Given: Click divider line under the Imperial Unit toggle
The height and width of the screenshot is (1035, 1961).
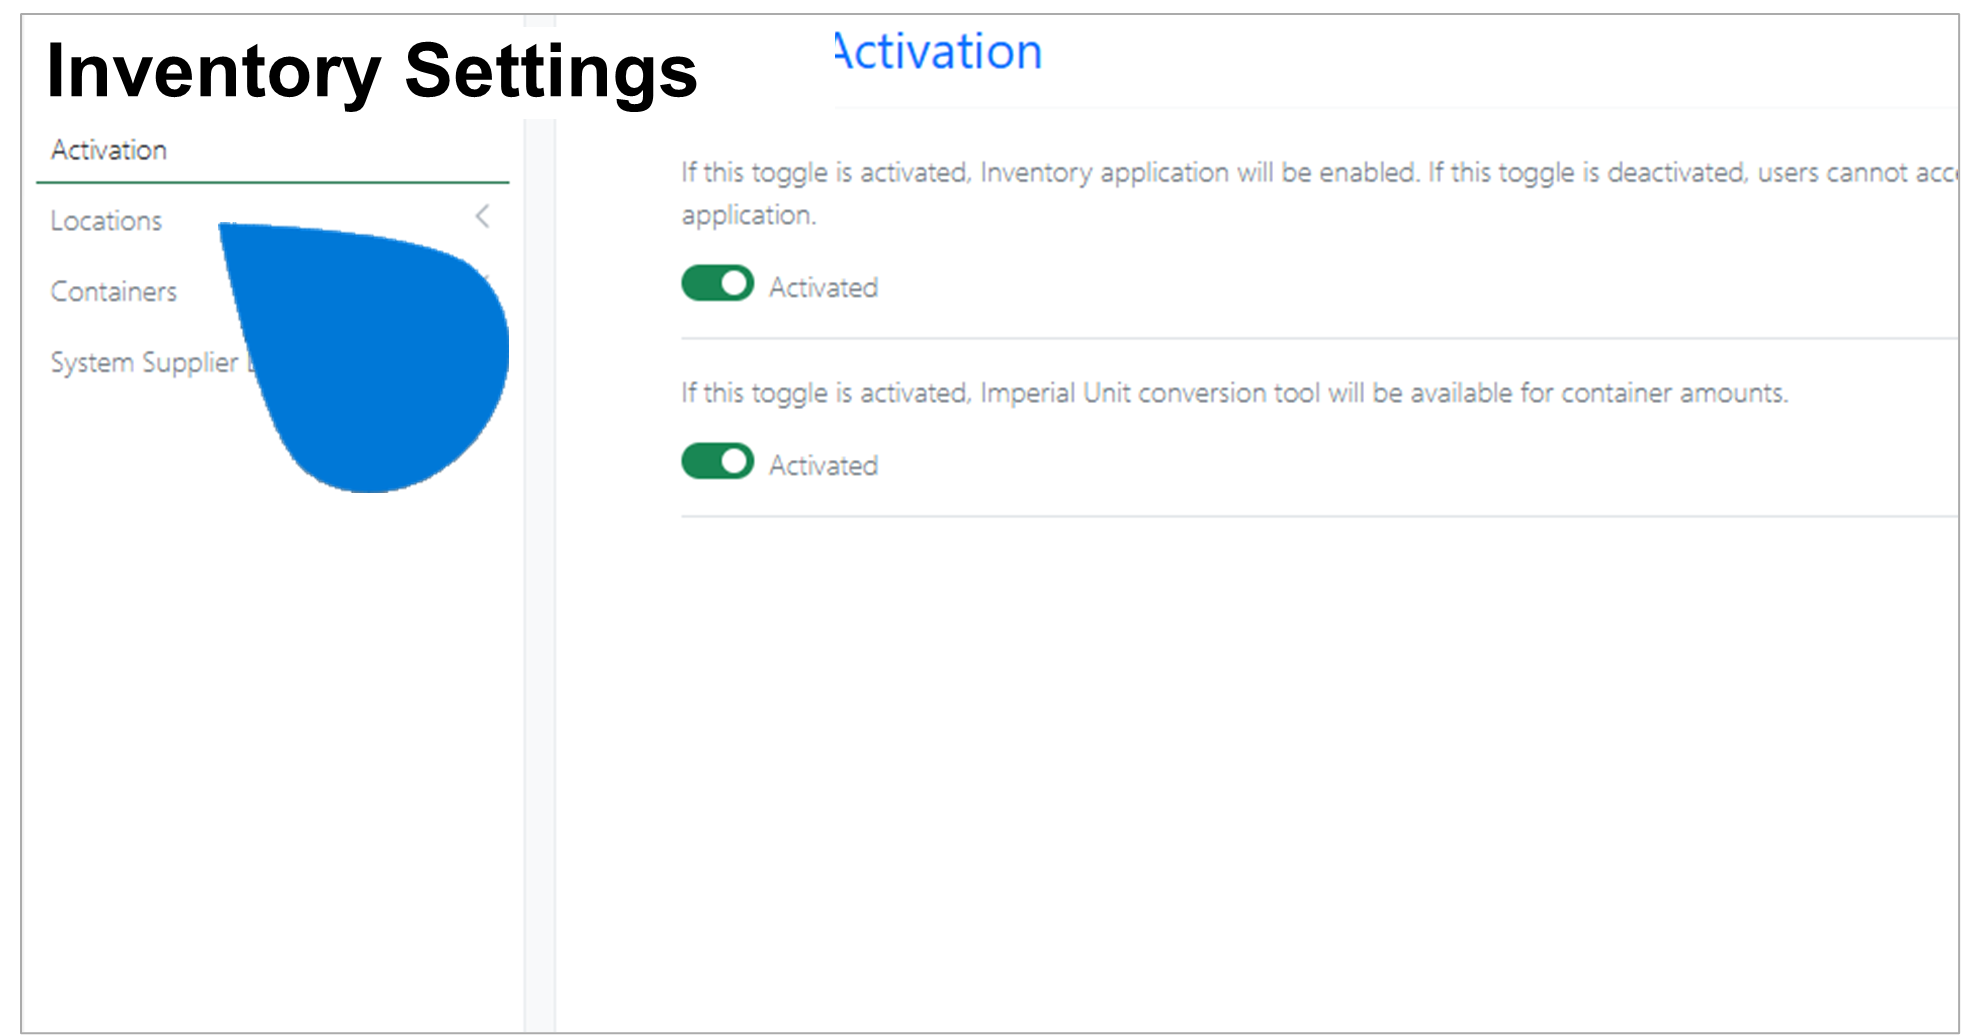Looking at the screenshot, I should (1320, 517).
